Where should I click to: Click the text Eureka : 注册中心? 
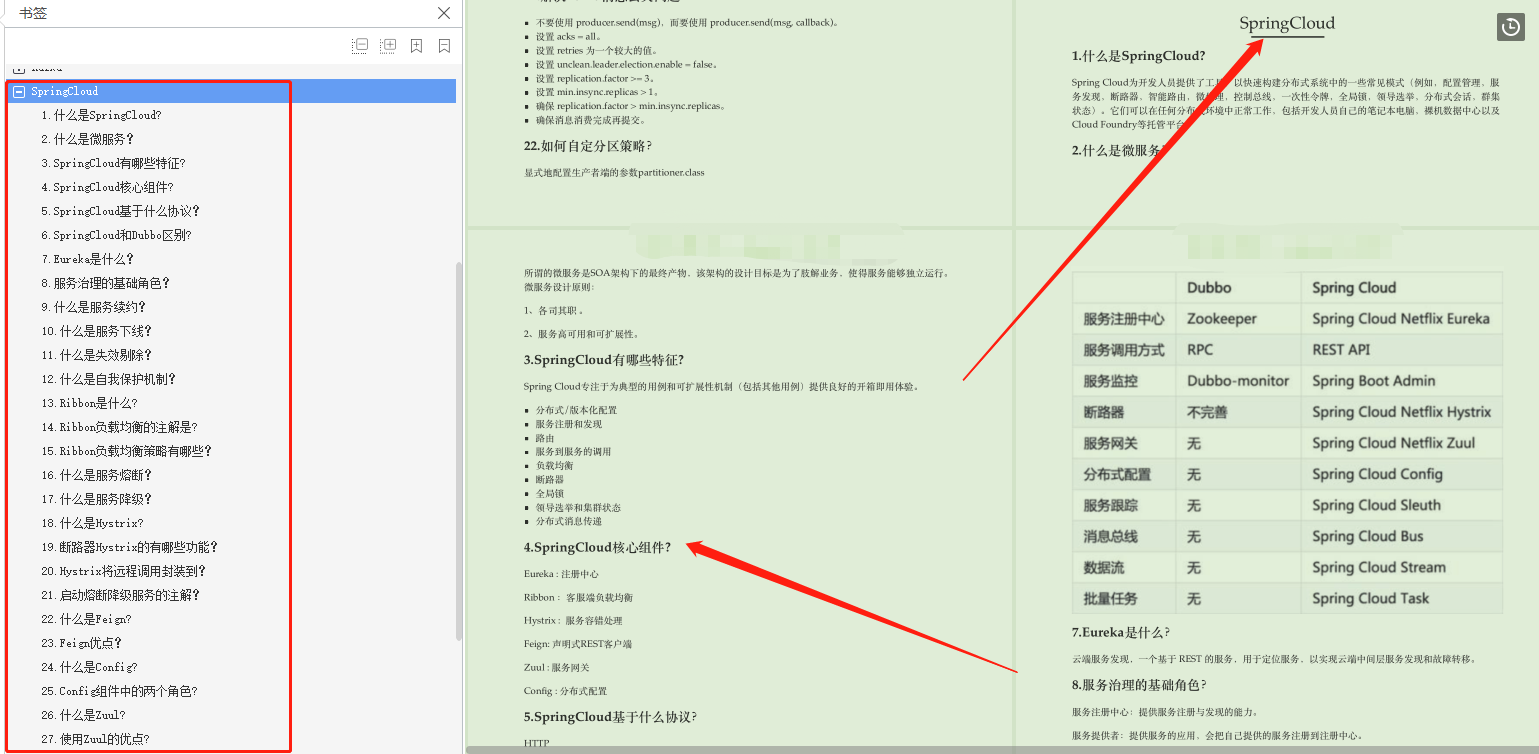(x=561, y=574)
